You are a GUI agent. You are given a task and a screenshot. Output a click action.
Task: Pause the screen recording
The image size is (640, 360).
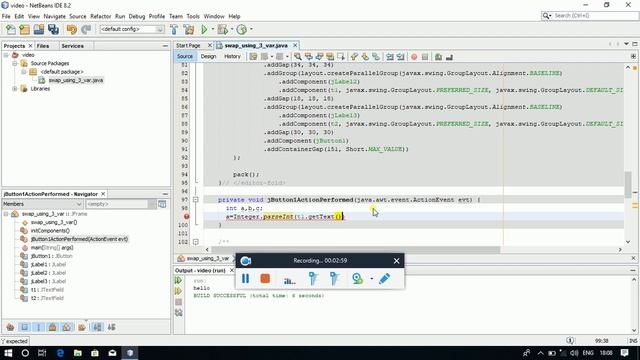click(245, 278)
